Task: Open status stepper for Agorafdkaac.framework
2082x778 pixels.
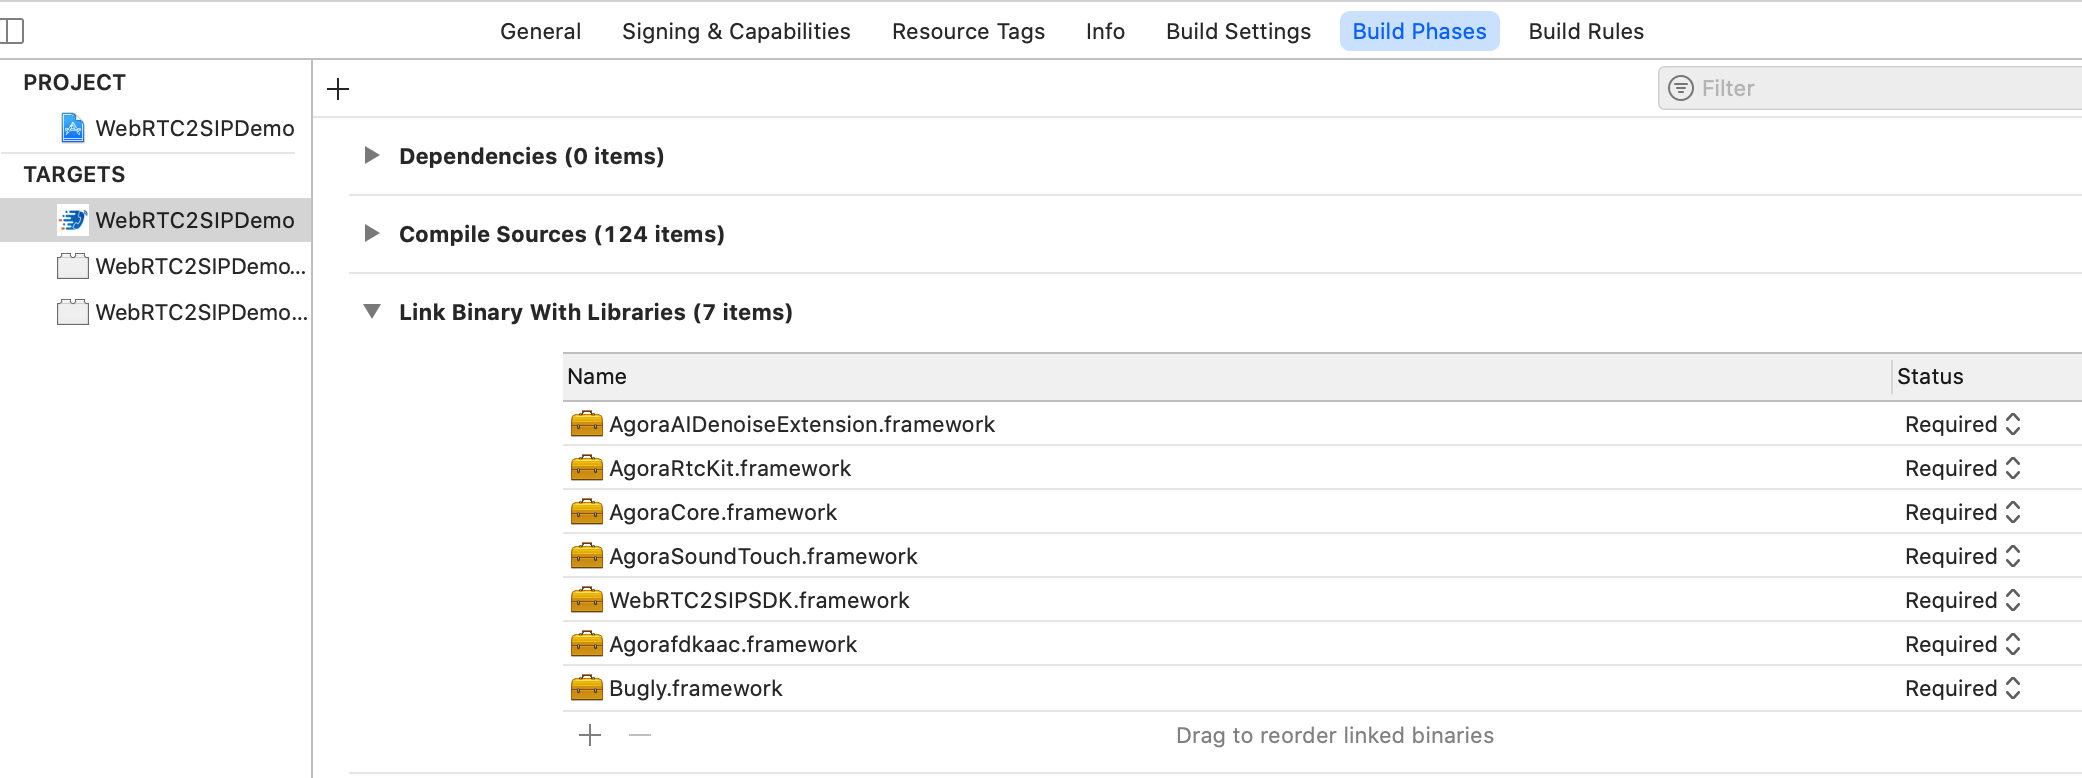Action: point(2013,644)
